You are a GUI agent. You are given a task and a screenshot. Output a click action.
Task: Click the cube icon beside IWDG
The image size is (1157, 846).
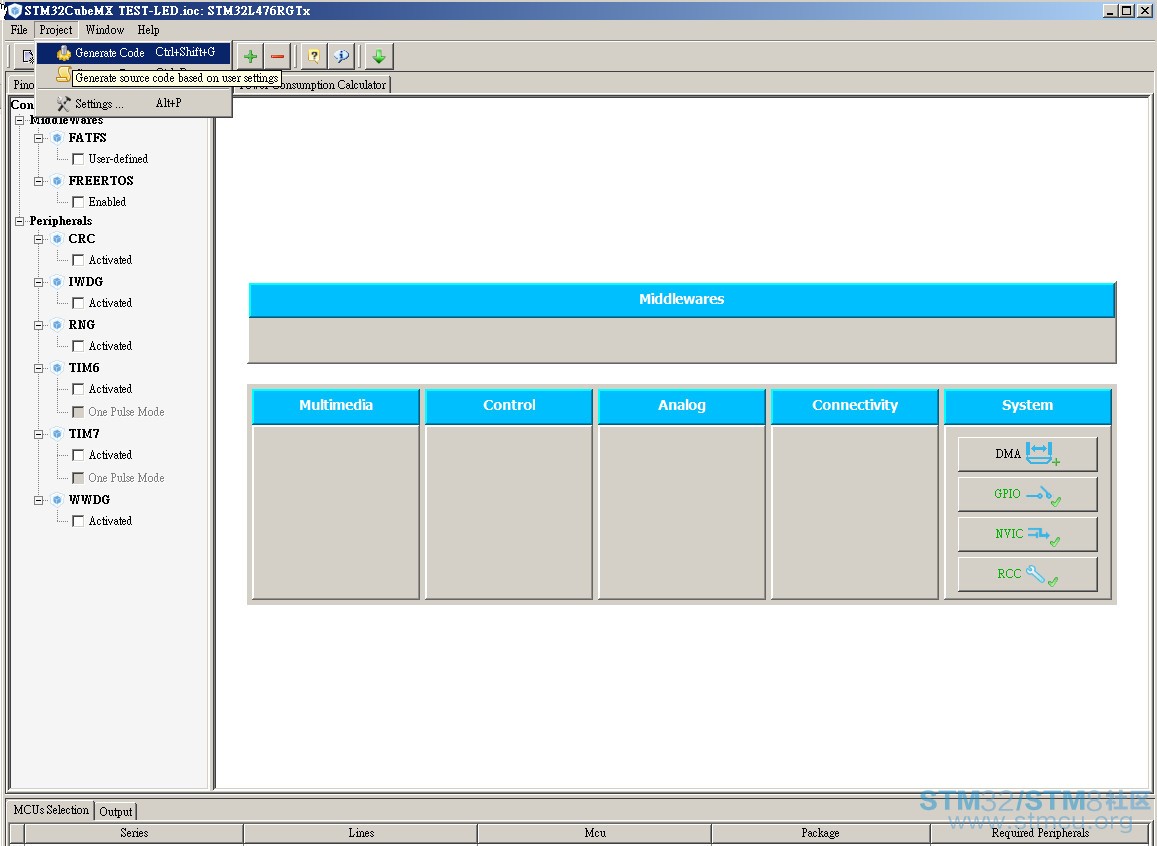coord(57,282)
